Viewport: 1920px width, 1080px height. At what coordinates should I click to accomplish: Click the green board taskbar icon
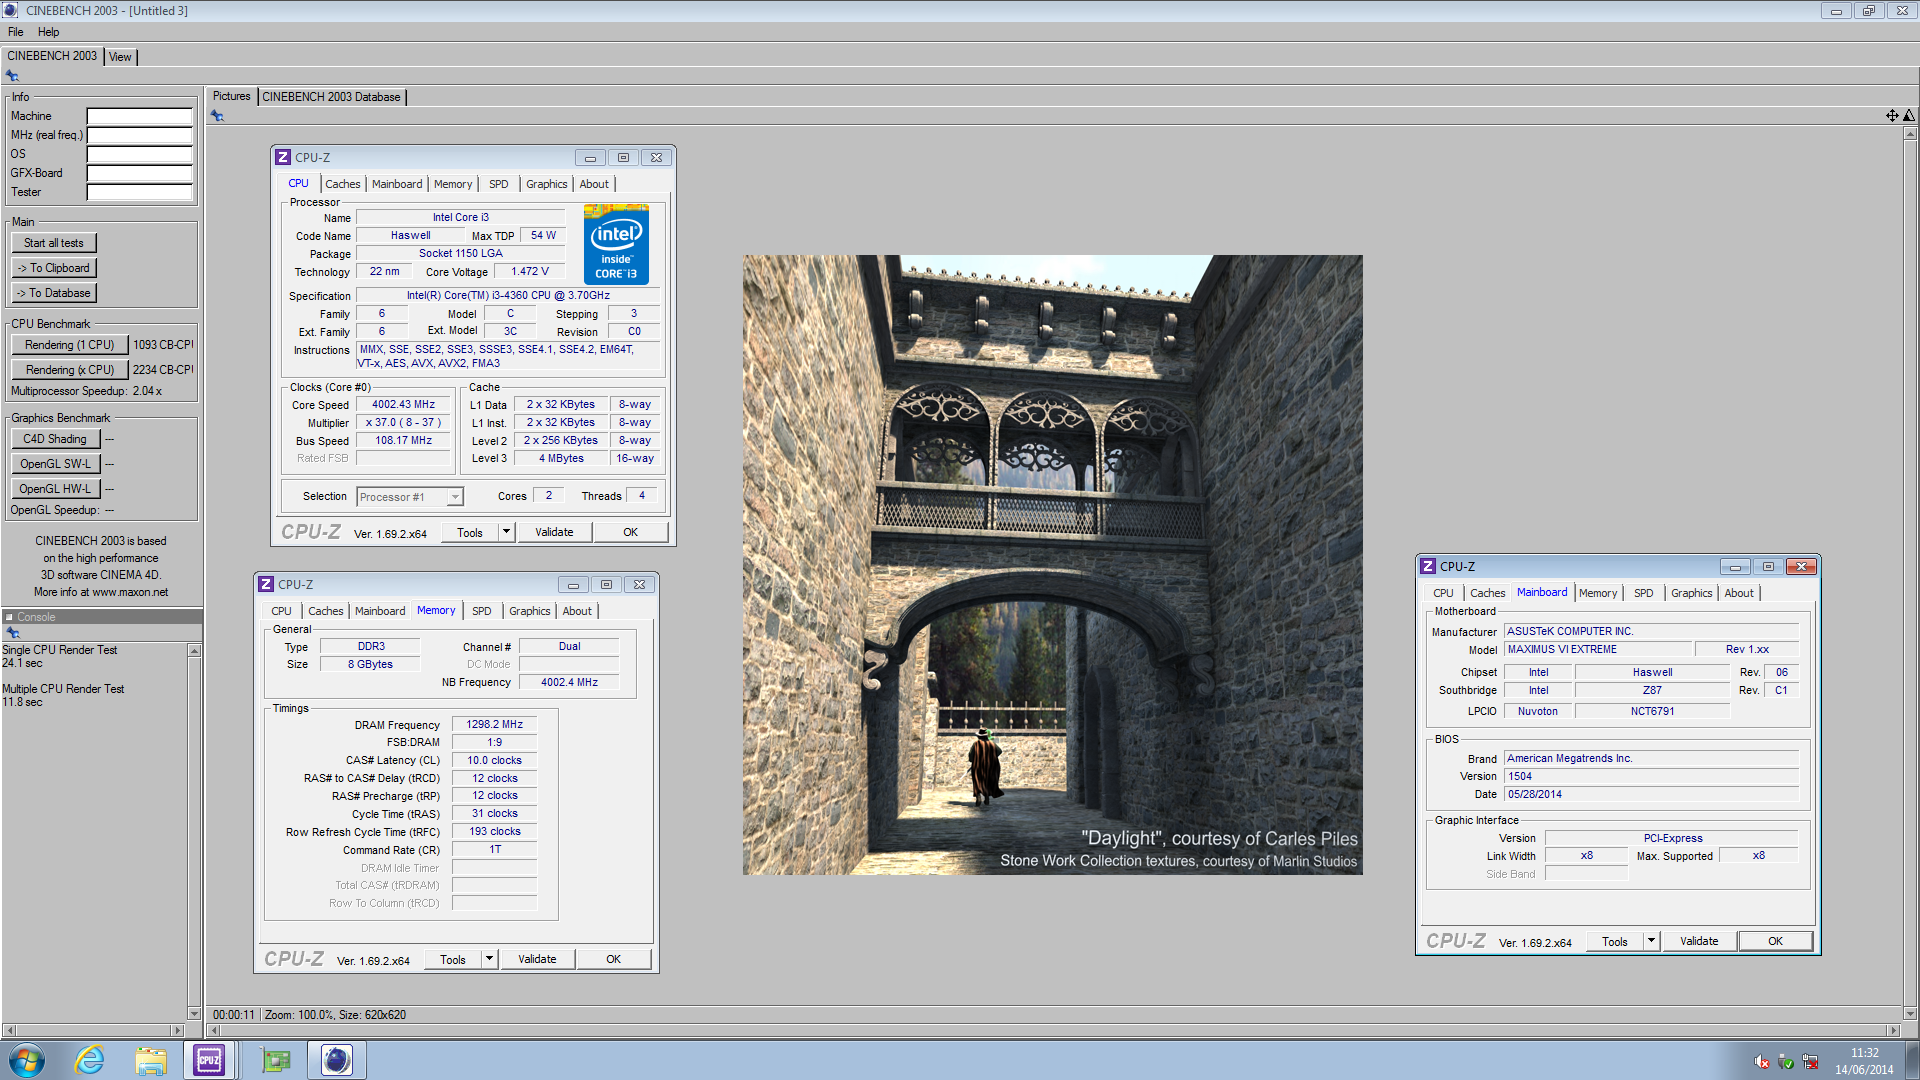[275, 1060]
